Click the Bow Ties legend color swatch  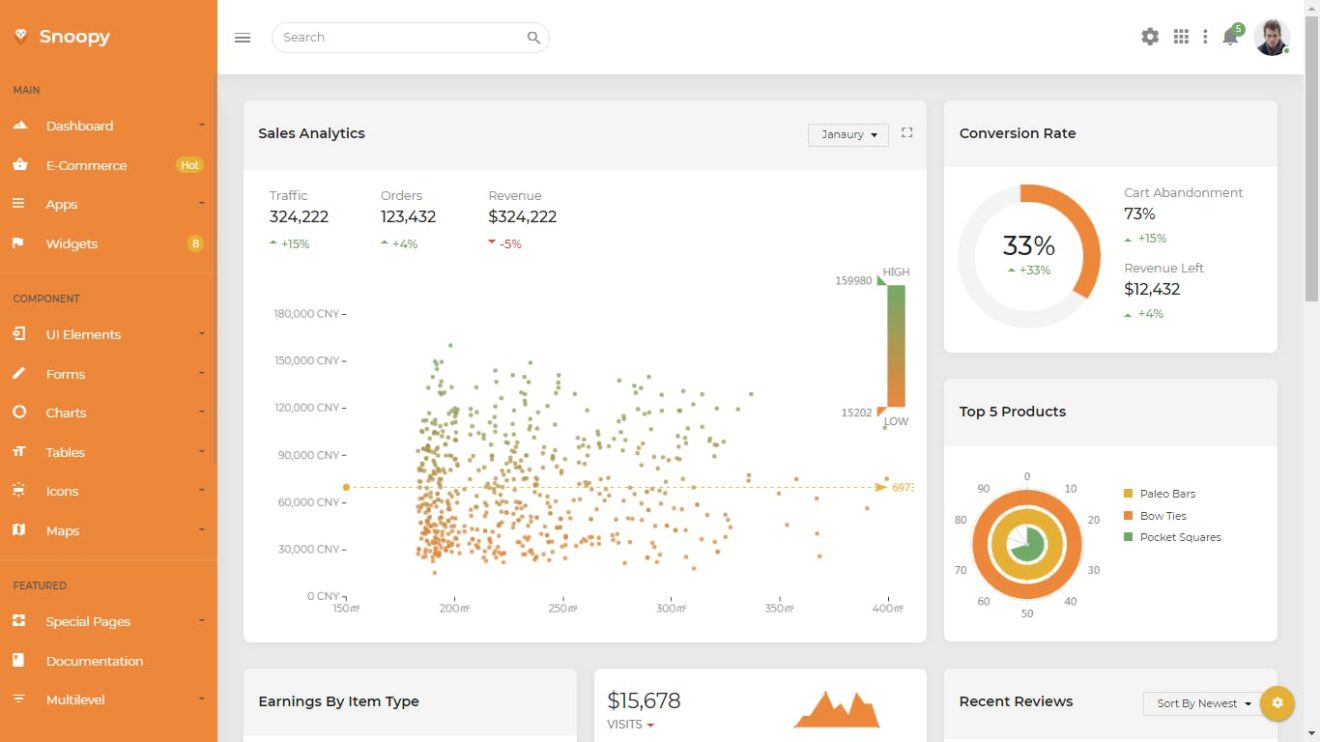[x=1130, y=515]
